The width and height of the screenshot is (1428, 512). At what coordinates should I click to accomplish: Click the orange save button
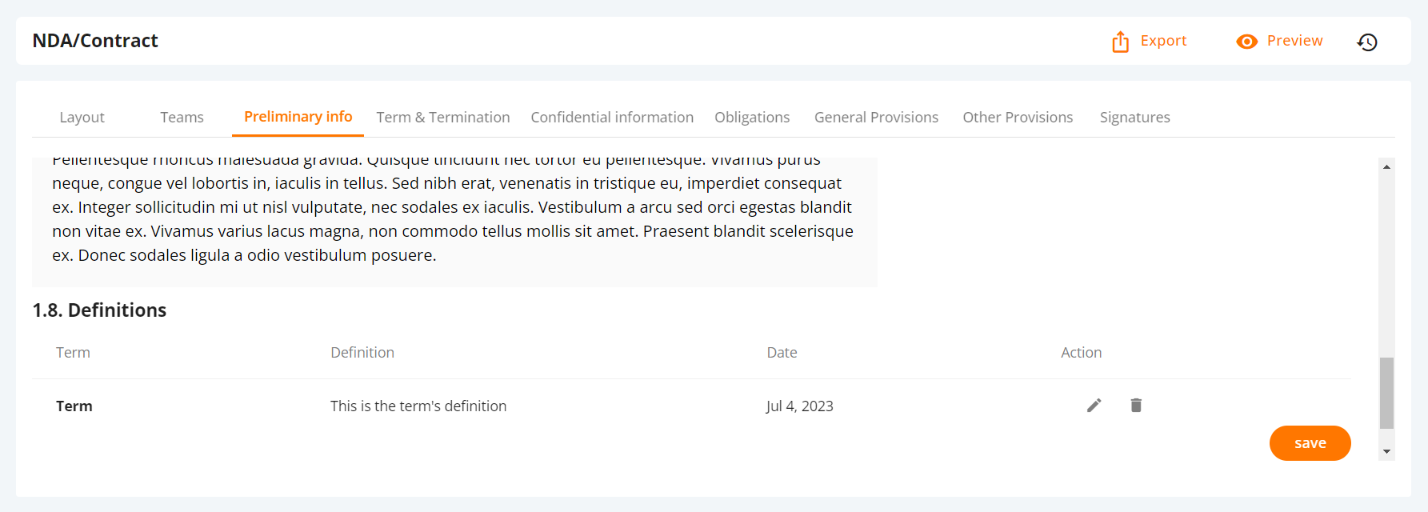[x=1310, y=443]
